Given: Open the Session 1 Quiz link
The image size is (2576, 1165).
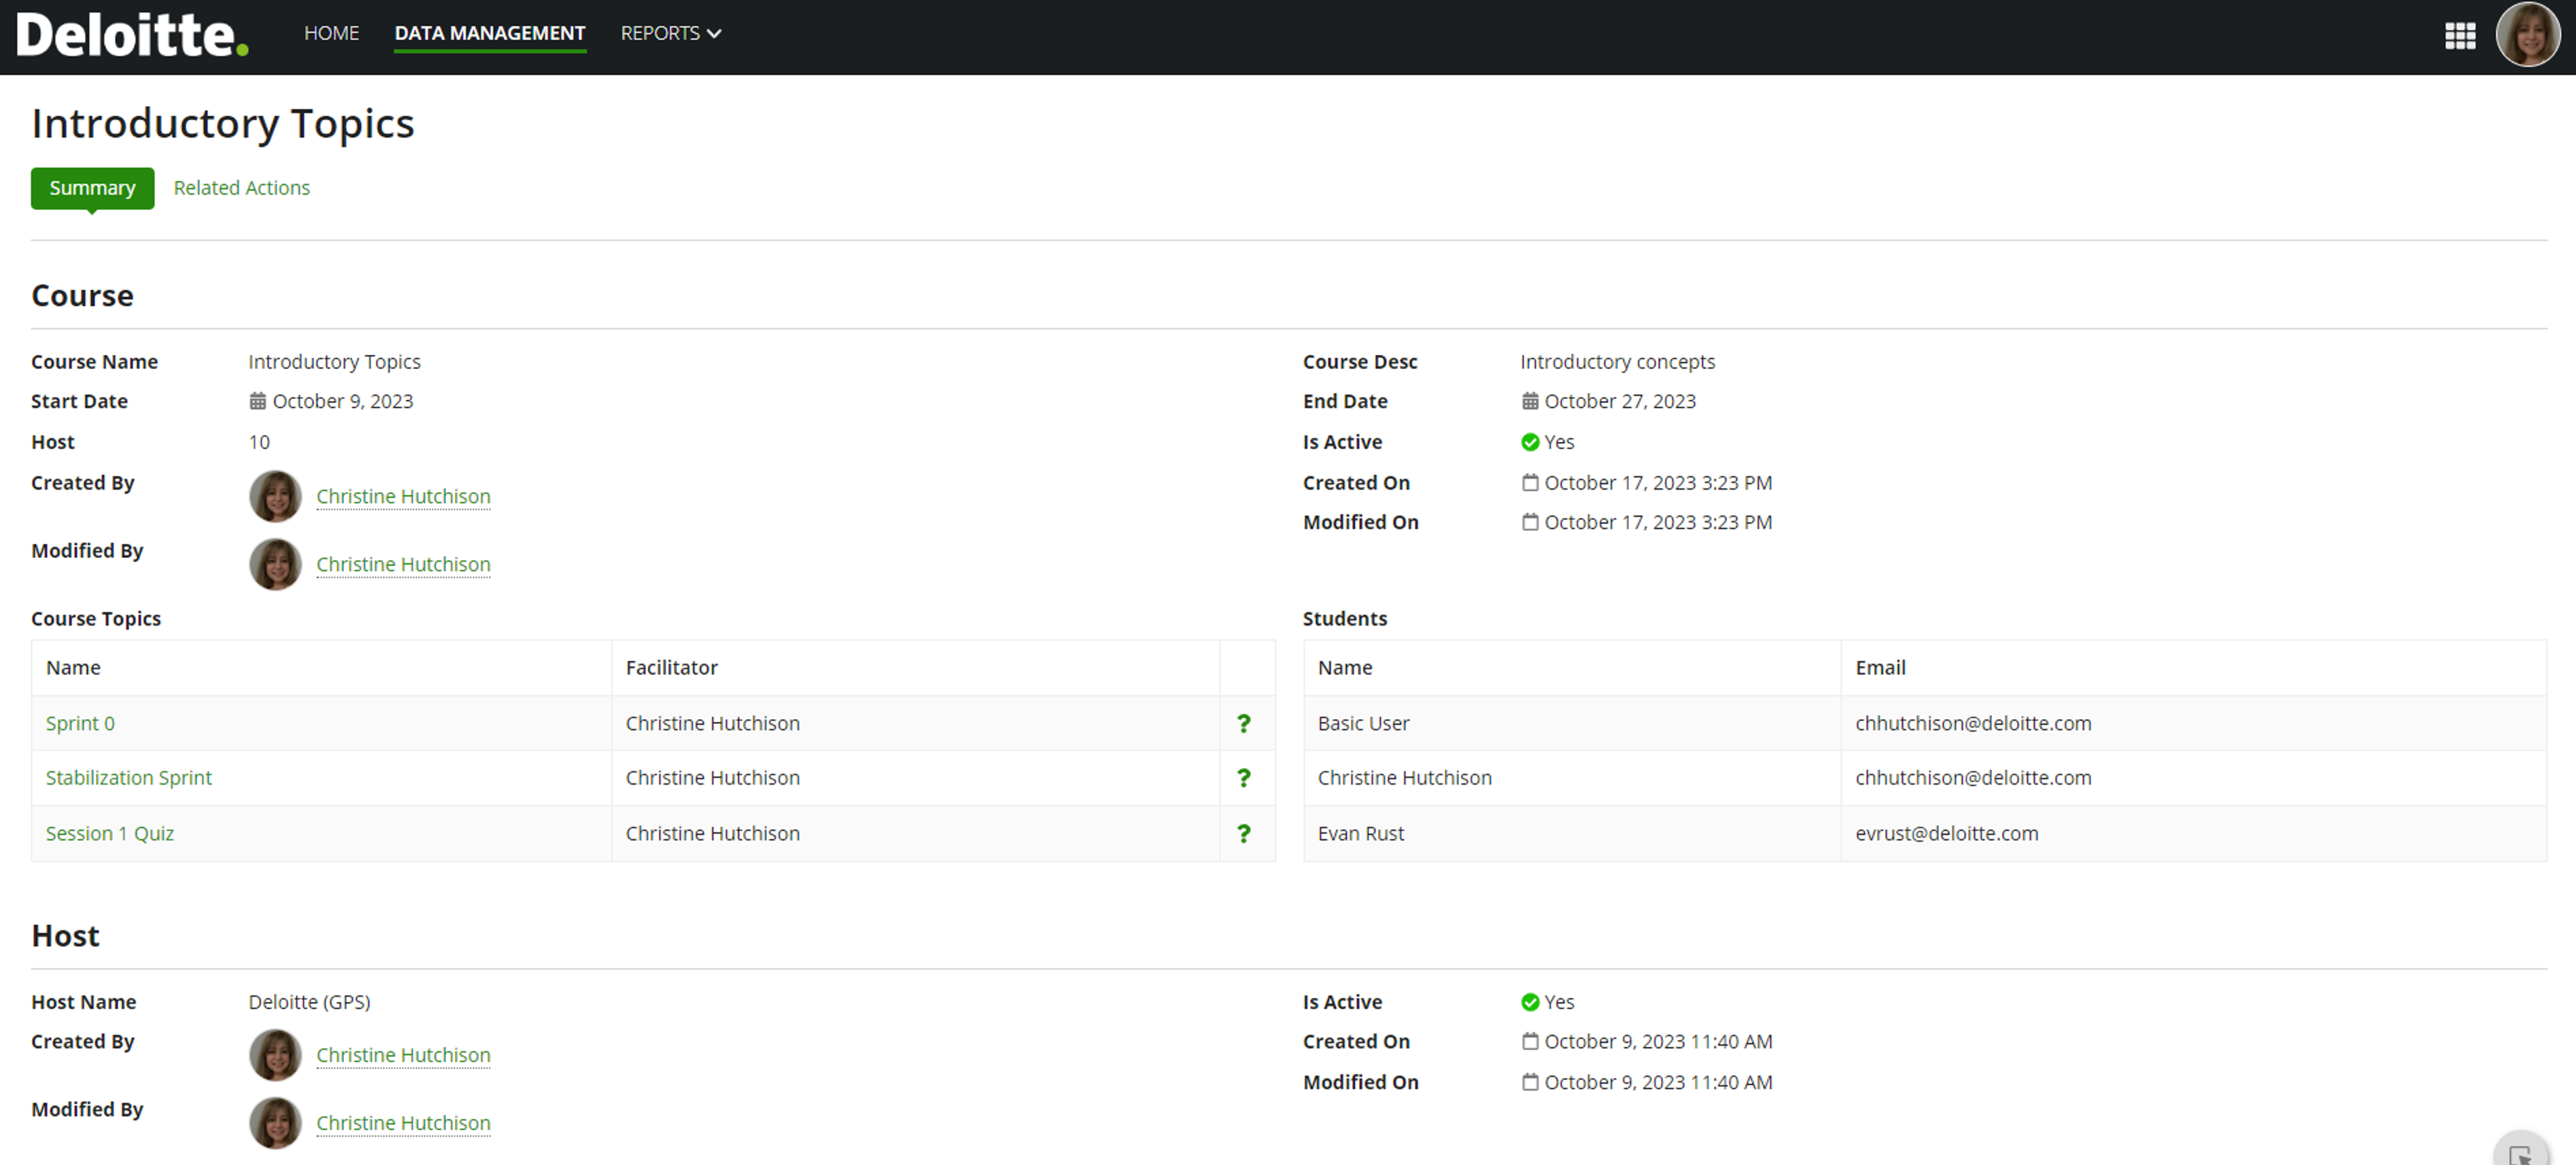Looking at the screenshot, I should [x=109, y=833].
